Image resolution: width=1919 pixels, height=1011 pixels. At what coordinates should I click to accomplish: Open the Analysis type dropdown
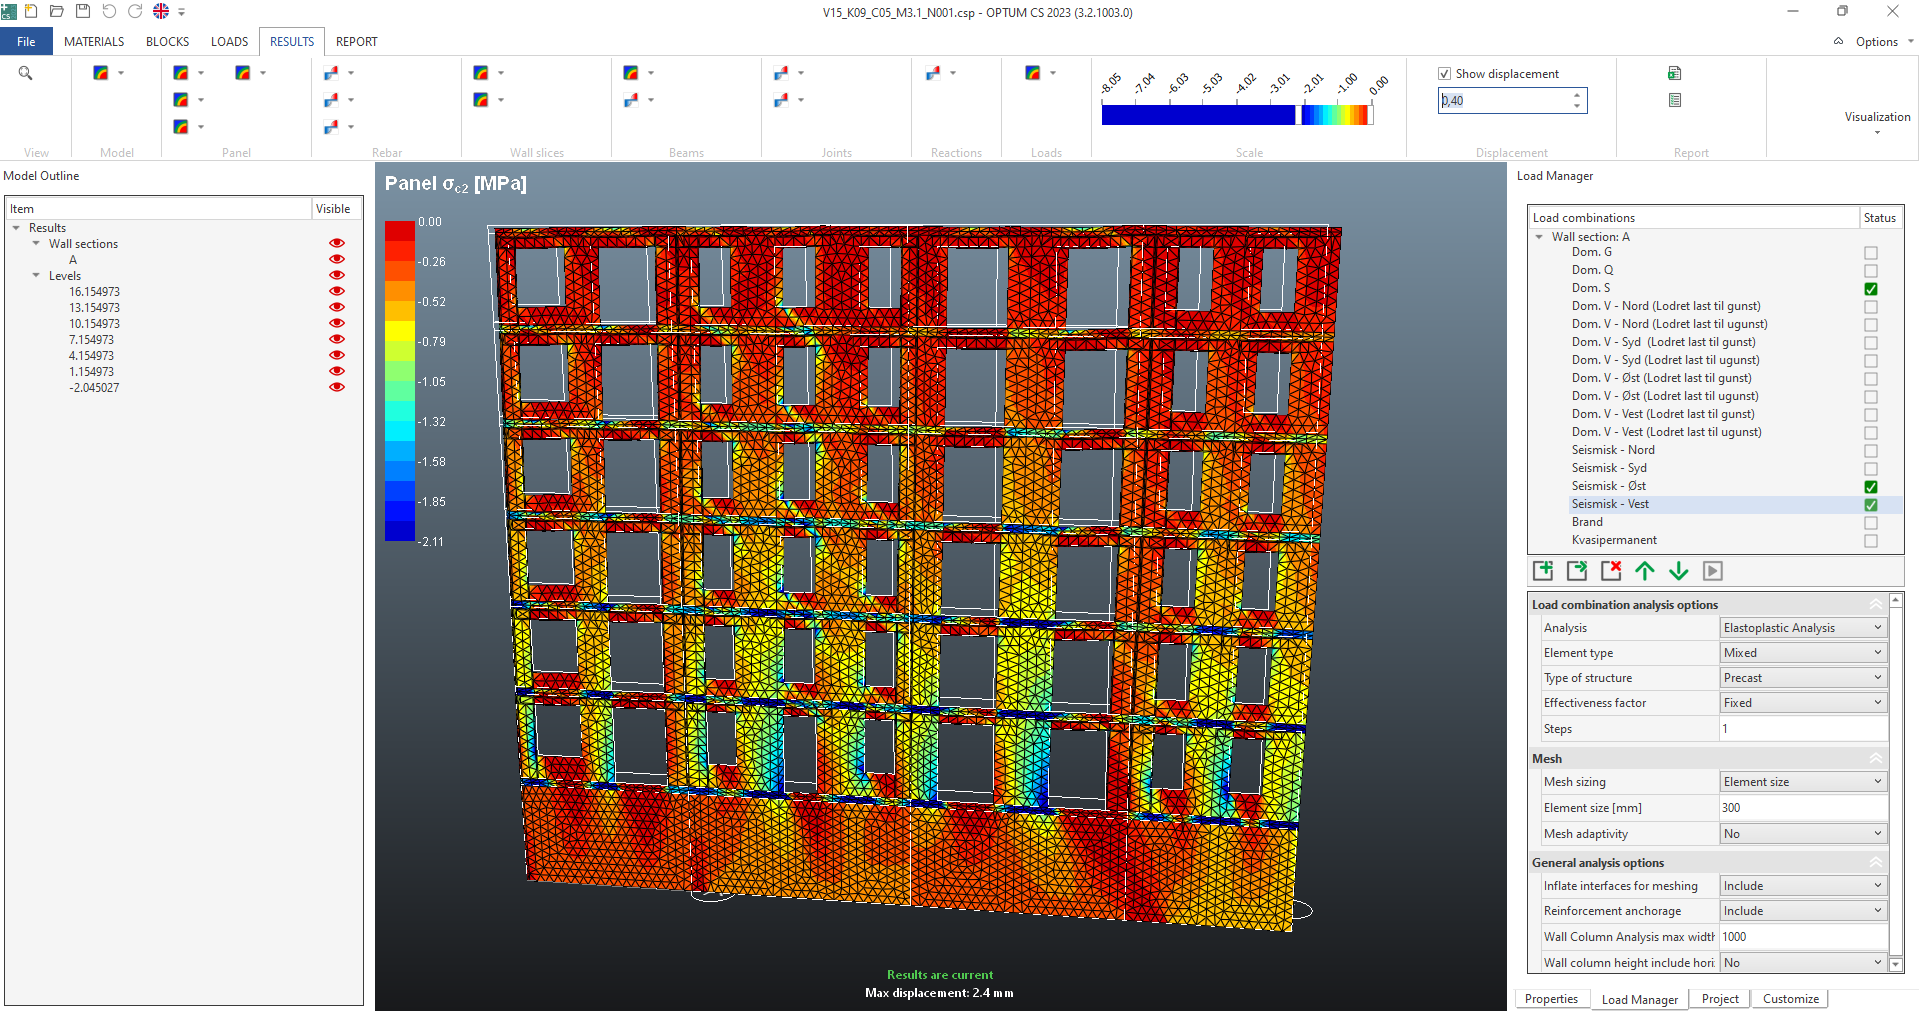click(x=1877, y=627)
